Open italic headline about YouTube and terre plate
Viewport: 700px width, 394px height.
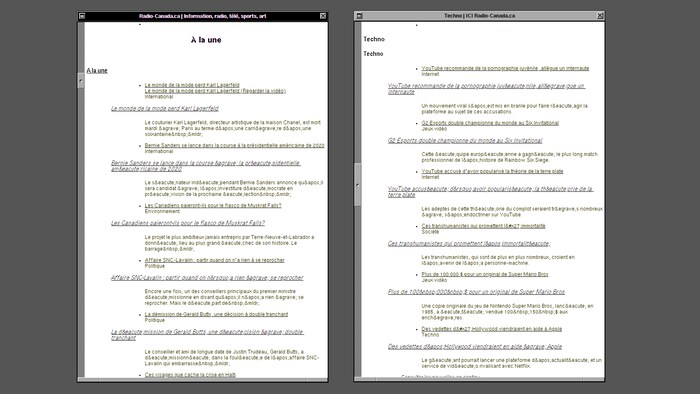click(x=490, y=192)
